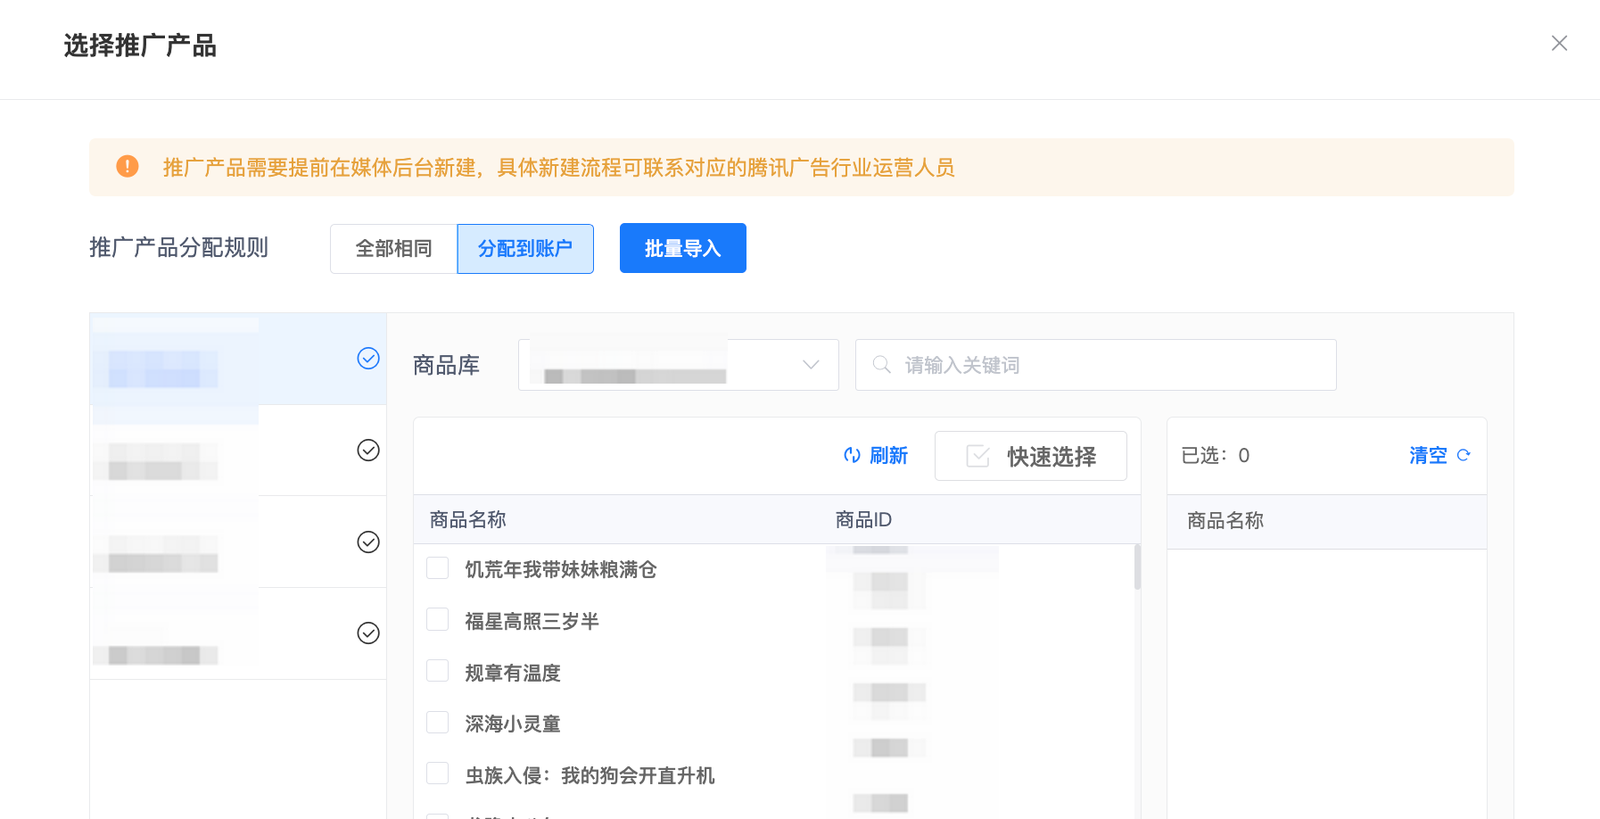This screenshot has height=819, width=1600.
Task: Click the refresh icon beside 刷新
Action: pos(852,456)
